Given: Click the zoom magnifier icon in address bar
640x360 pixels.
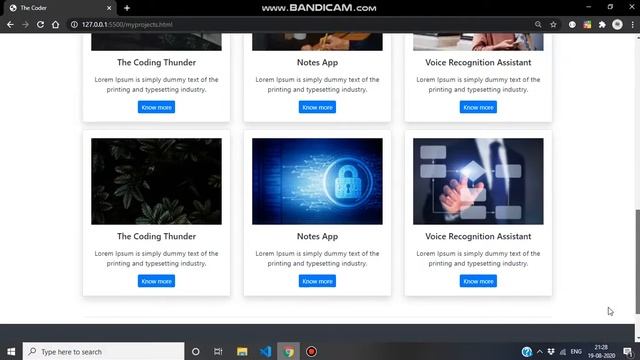Looking at the screenshot, I should (x=538, y=24).
